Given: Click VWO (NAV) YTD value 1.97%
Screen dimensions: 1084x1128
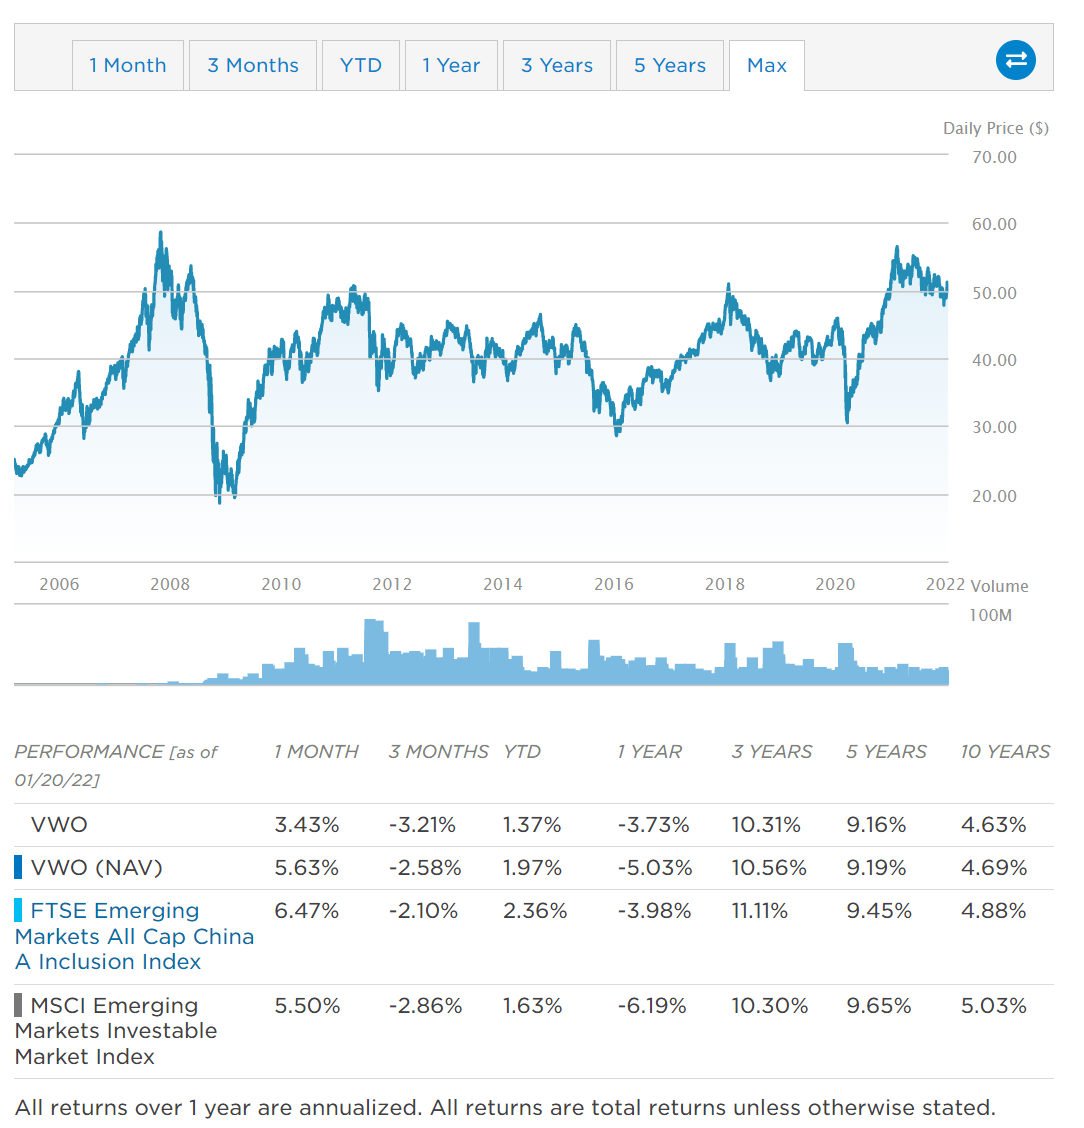Looking at the screenshot, I should click(x=532, y=868).
